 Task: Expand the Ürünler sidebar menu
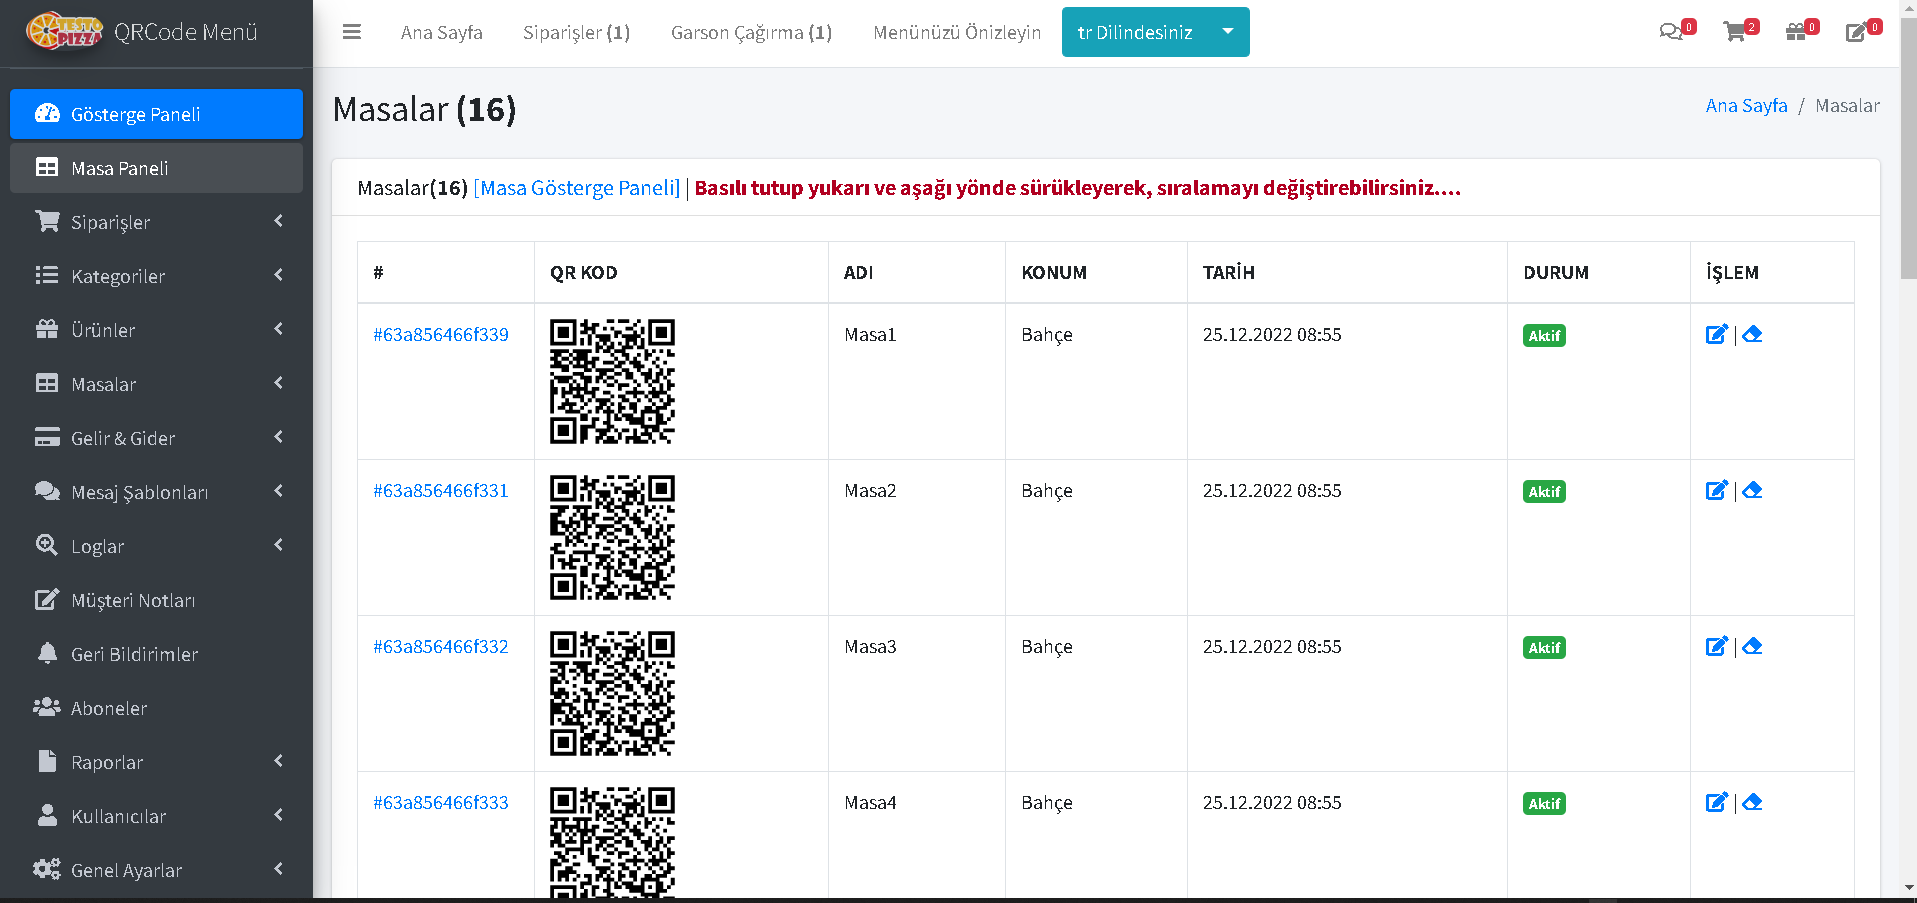tap(156, 330)
